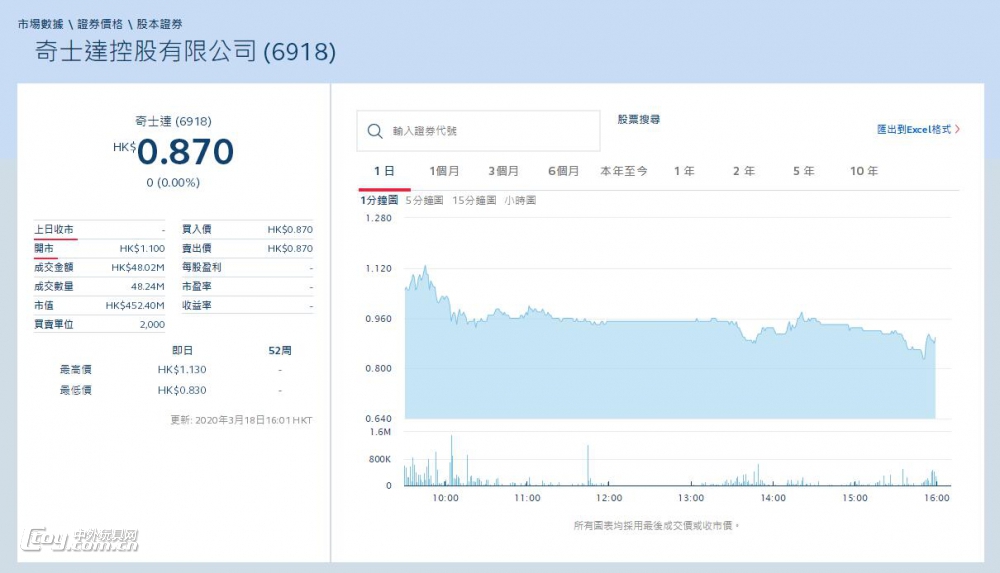
Task: Click the 股本證券 breadcrumb link
Action: tap(160, 23)
